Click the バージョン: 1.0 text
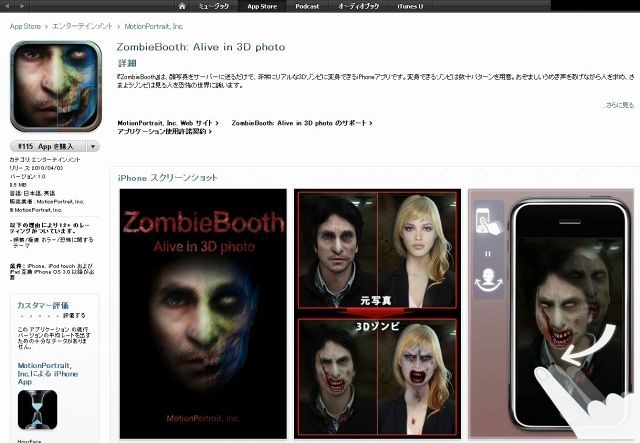This screenshot has height=443, width=640. (x=27, y=176)
